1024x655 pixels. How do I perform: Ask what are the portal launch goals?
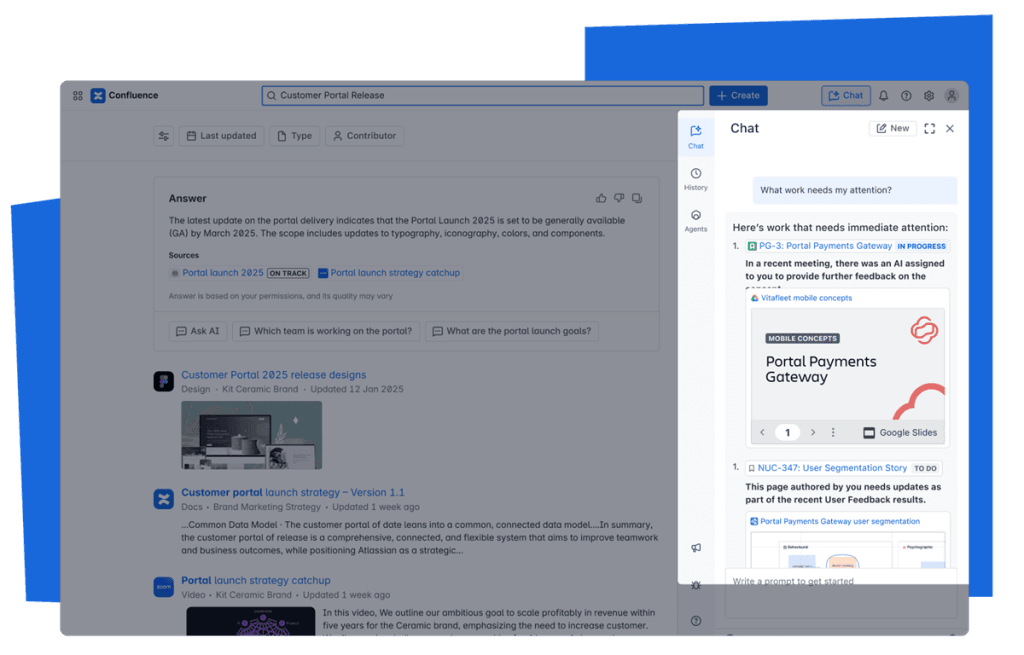pos(512,331)
